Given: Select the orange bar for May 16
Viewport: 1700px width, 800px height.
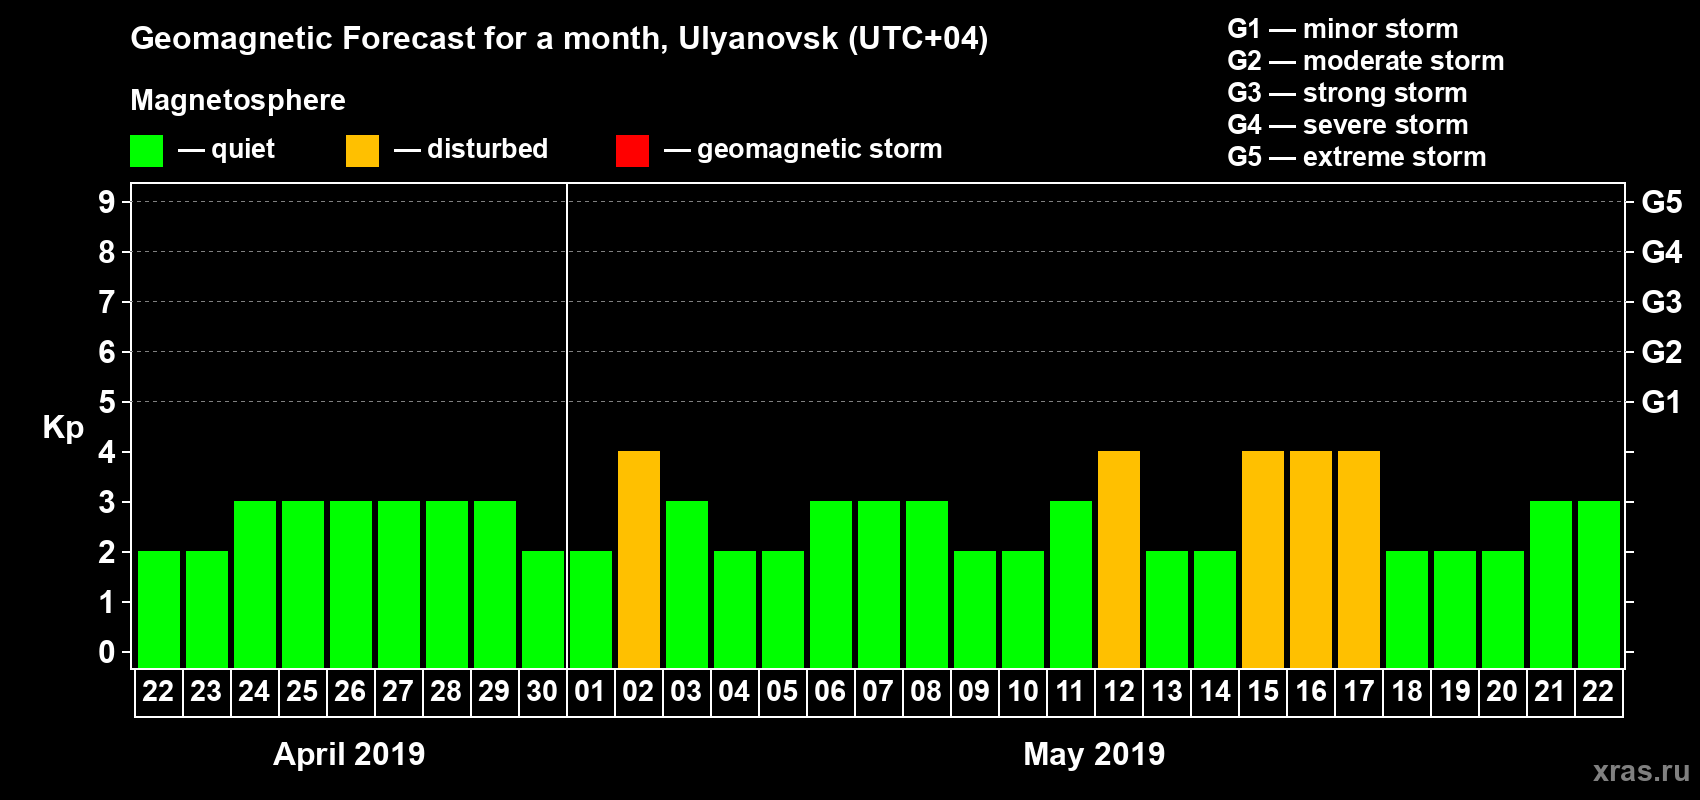Looking at the screenshot, I should (x=1311, y=560).
